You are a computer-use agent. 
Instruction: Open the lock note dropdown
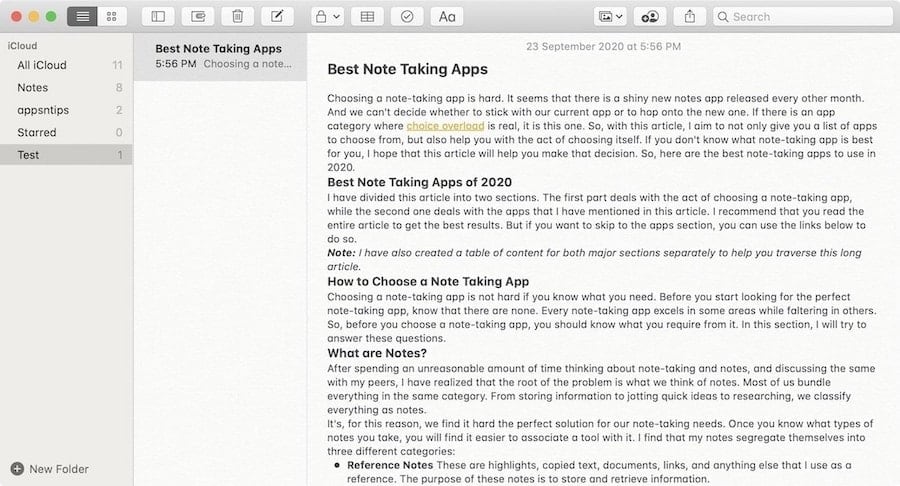(x=327, y=16)
